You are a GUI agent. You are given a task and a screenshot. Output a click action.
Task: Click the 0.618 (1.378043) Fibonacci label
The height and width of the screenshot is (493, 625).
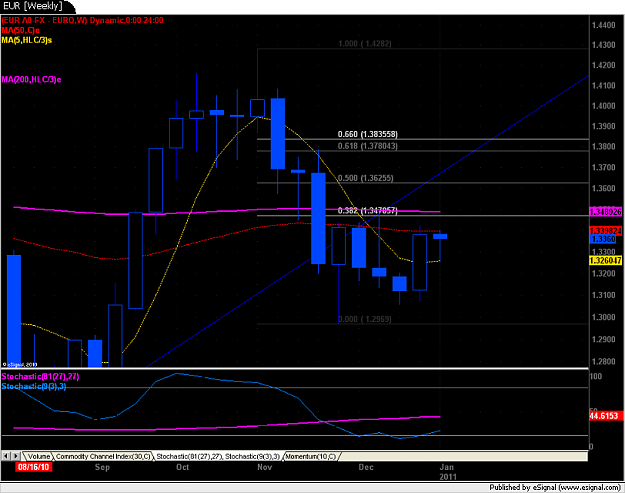(368, 146)
